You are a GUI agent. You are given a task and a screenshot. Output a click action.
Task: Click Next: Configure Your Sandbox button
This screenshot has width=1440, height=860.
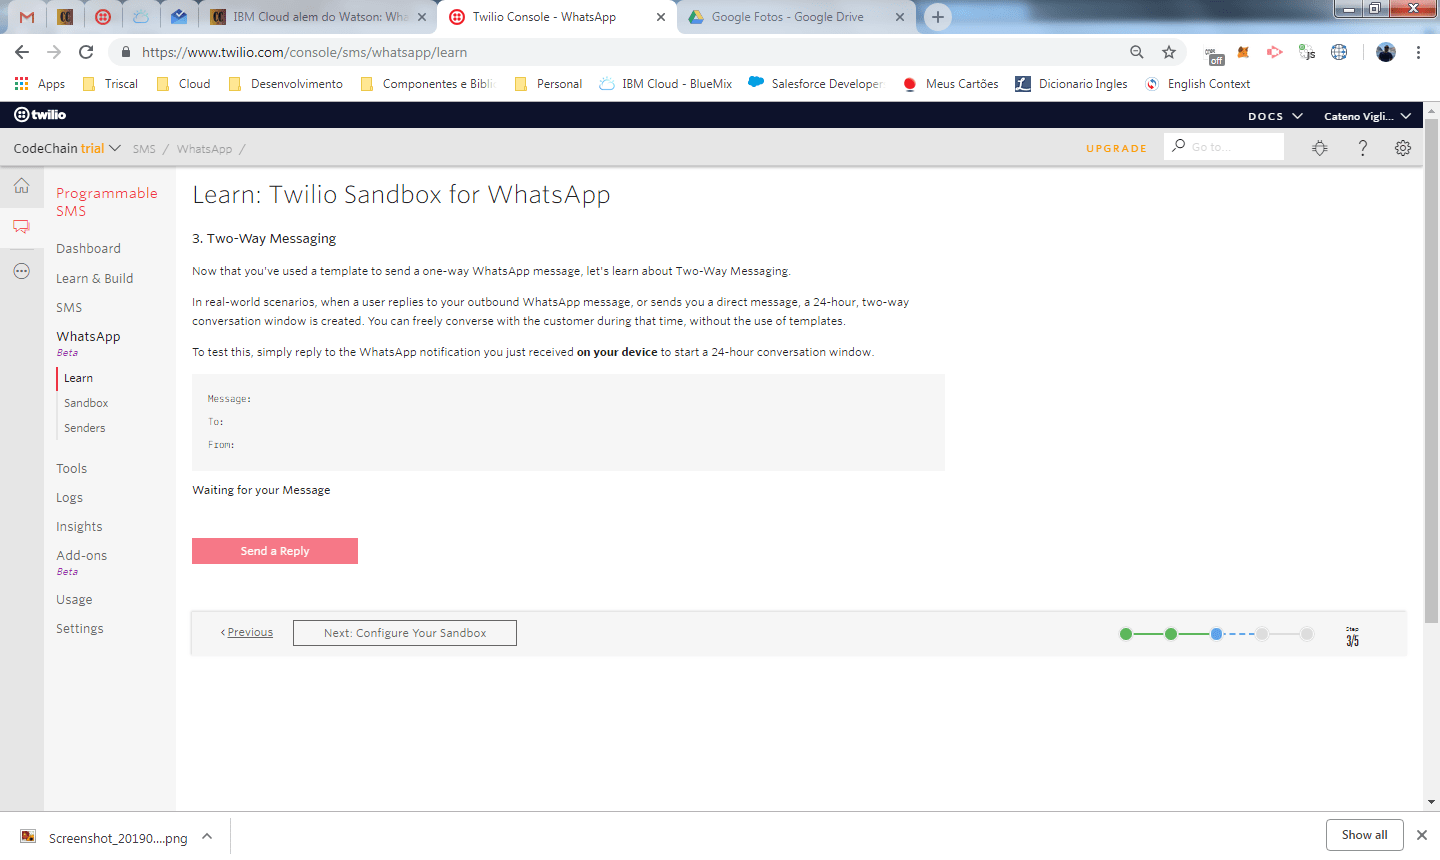point(405,633)
